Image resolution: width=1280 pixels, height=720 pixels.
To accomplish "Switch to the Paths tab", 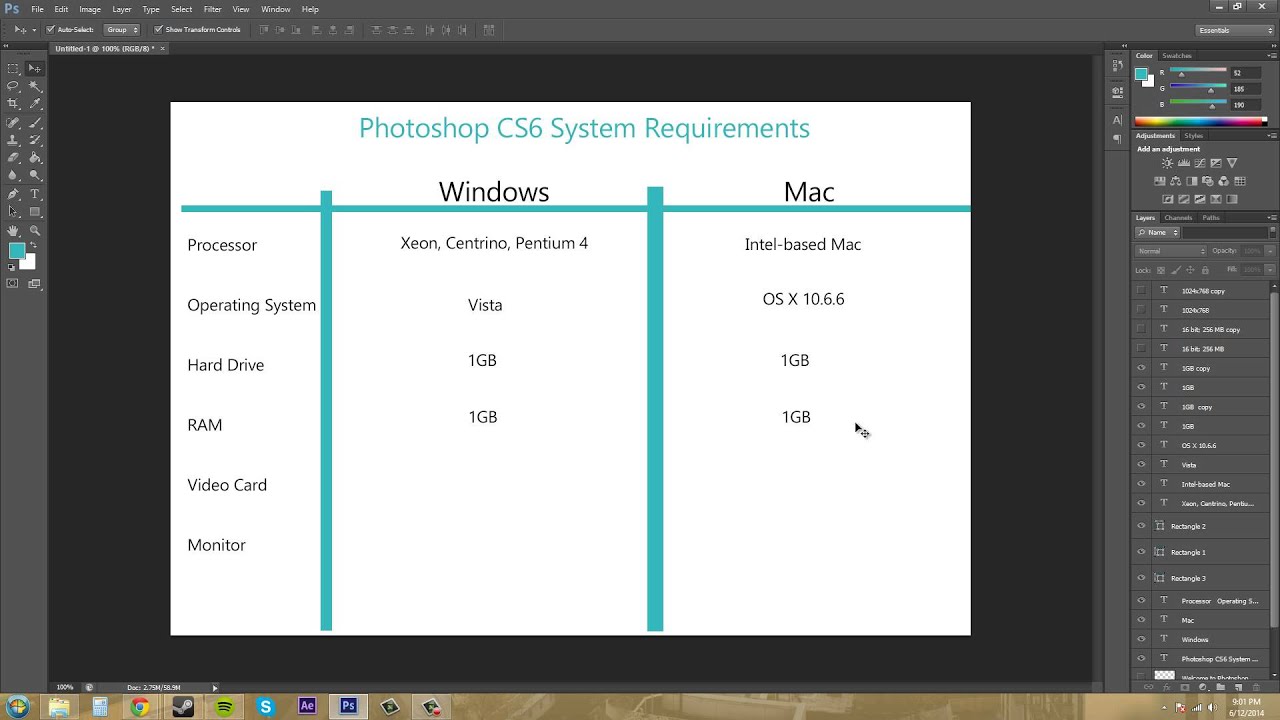I will (x=1211, y=218).
